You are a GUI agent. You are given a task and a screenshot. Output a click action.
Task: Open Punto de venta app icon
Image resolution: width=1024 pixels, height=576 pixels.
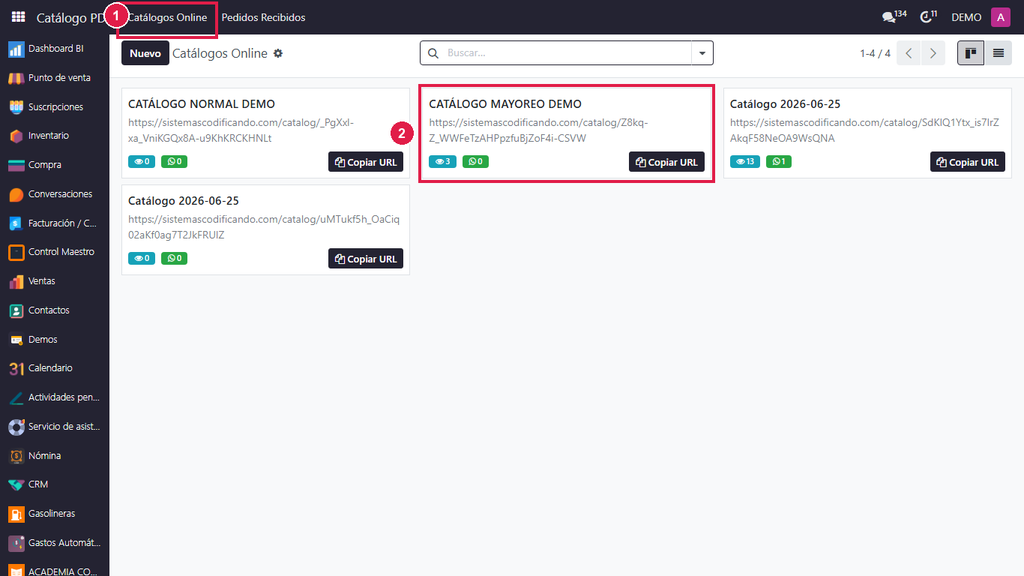(x=16, y=78)
